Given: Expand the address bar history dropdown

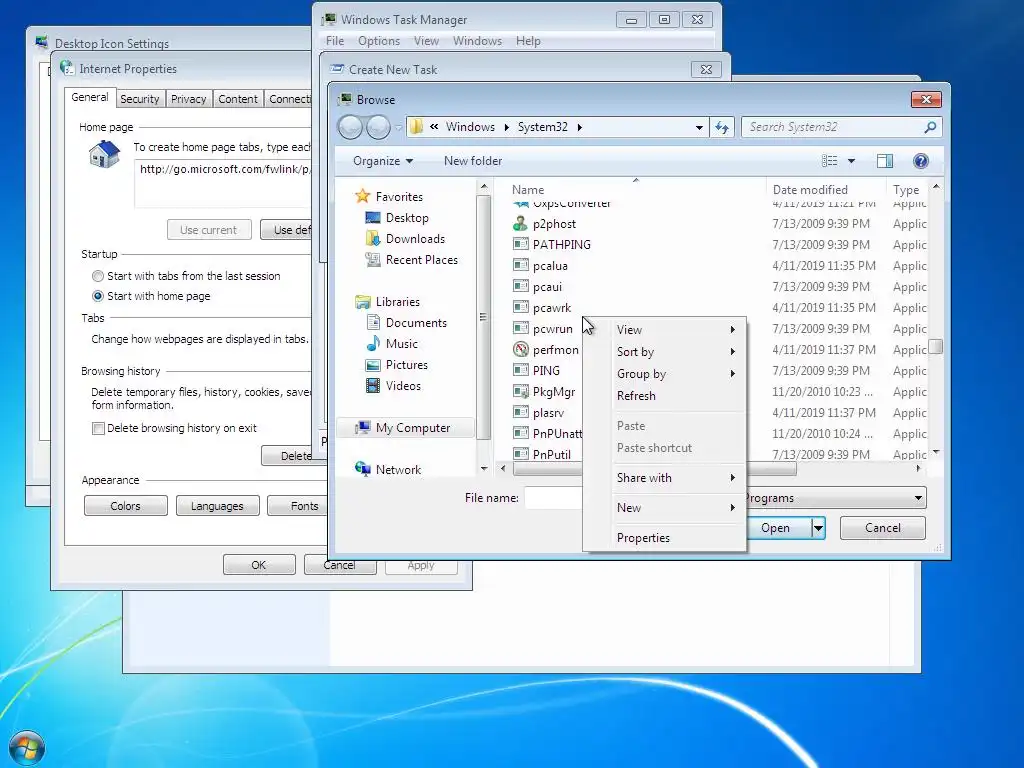Looking at the screenshot, I should pos(699,127).
